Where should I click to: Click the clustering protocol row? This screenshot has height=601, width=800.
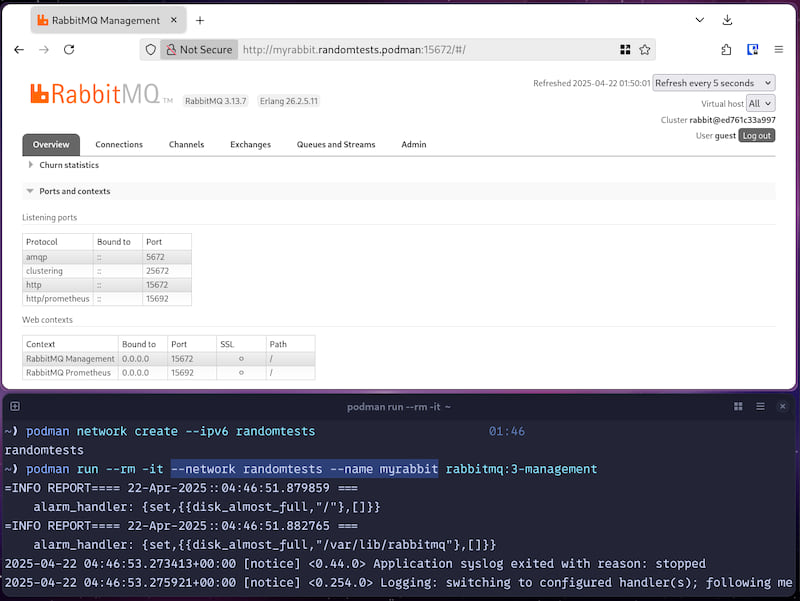pyautogui.click(x=107, y=271)
